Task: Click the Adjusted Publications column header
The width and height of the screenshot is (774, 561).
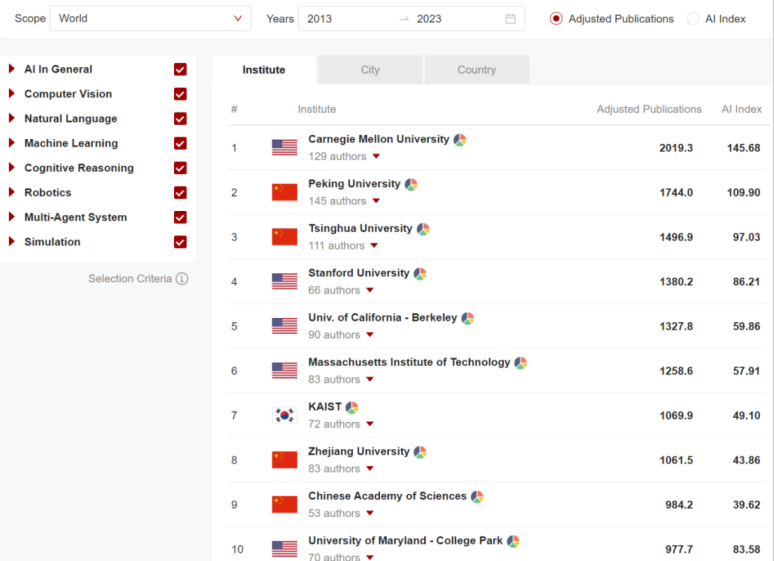Action: pos(649,109)
